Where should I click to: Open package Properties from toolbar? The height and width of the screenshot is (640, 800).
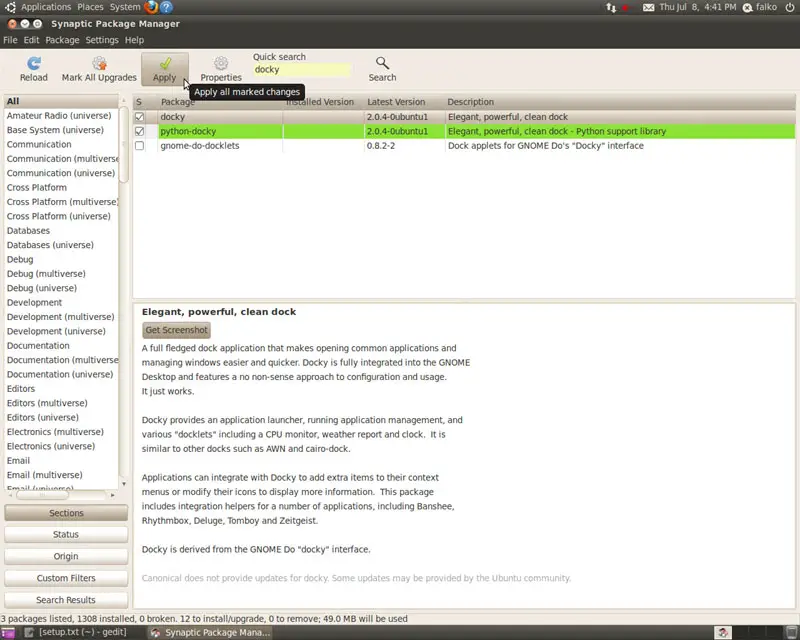(221, 69)
